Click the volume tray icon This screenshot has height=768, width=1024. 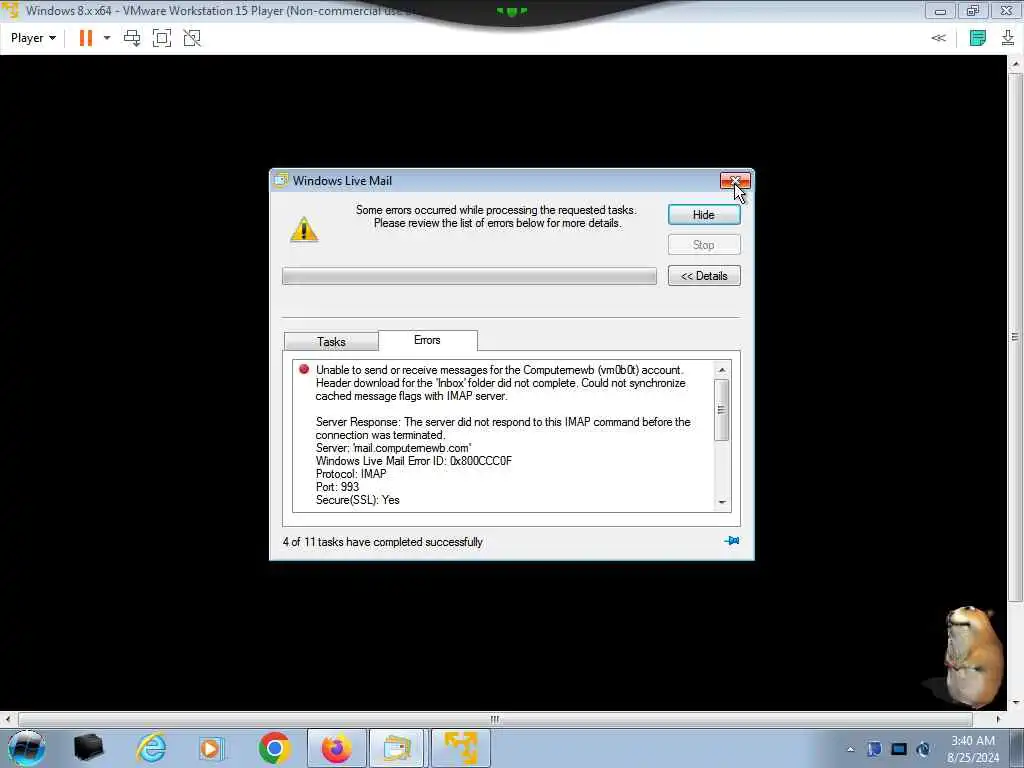point(923,749)
